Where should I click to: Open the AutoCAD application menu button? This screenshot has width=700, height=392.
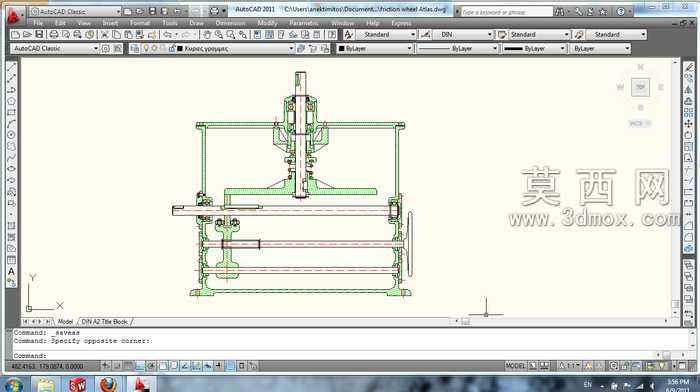(x=14, y=15)
